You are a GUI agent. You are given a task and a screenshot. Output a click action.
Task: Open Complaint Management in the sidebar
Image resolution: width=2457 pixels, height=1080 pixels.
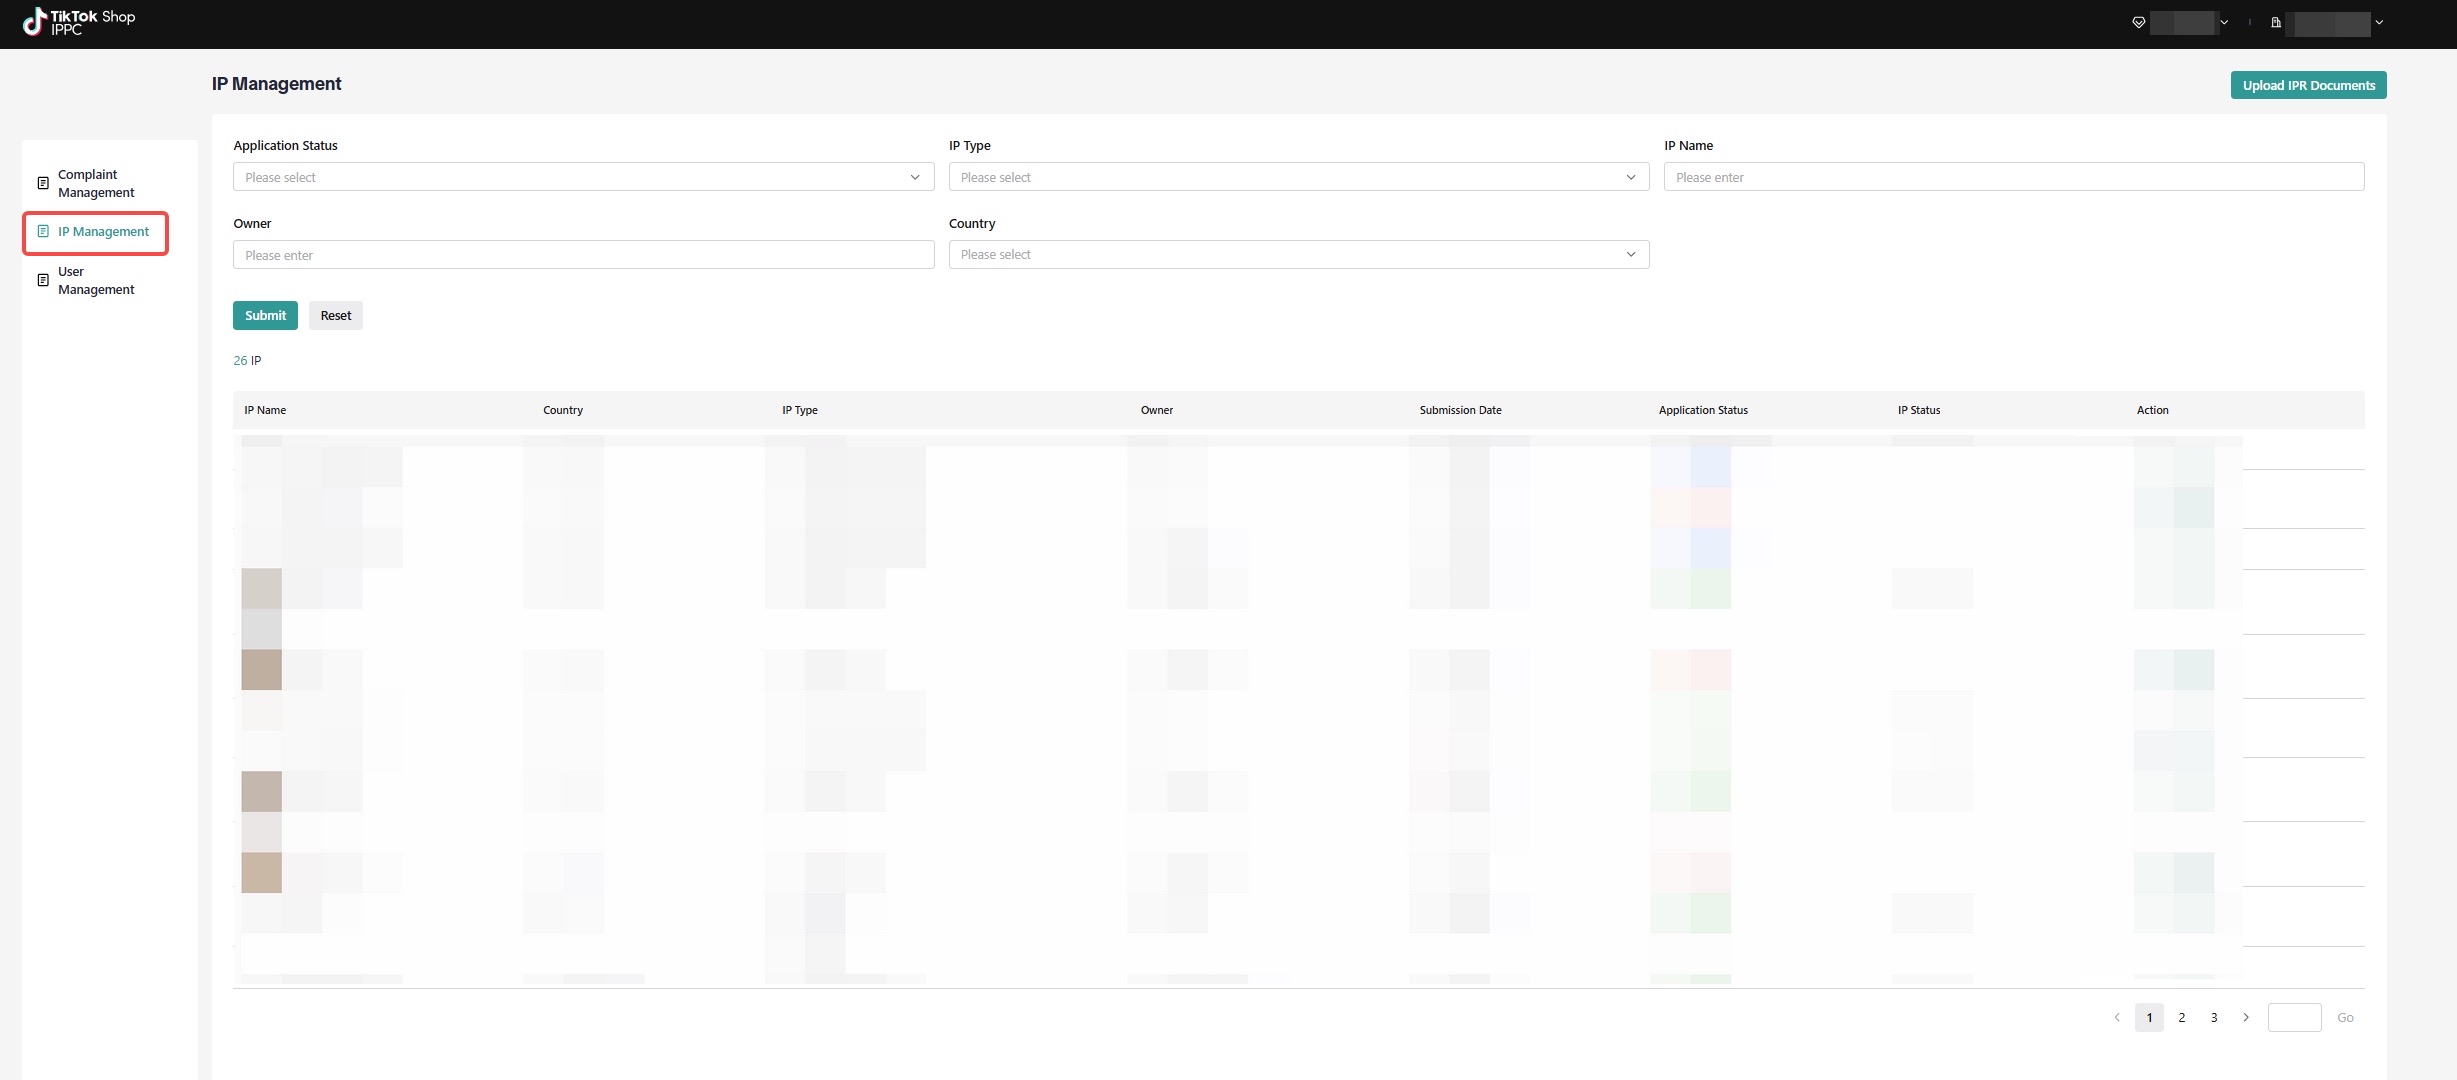96,183
